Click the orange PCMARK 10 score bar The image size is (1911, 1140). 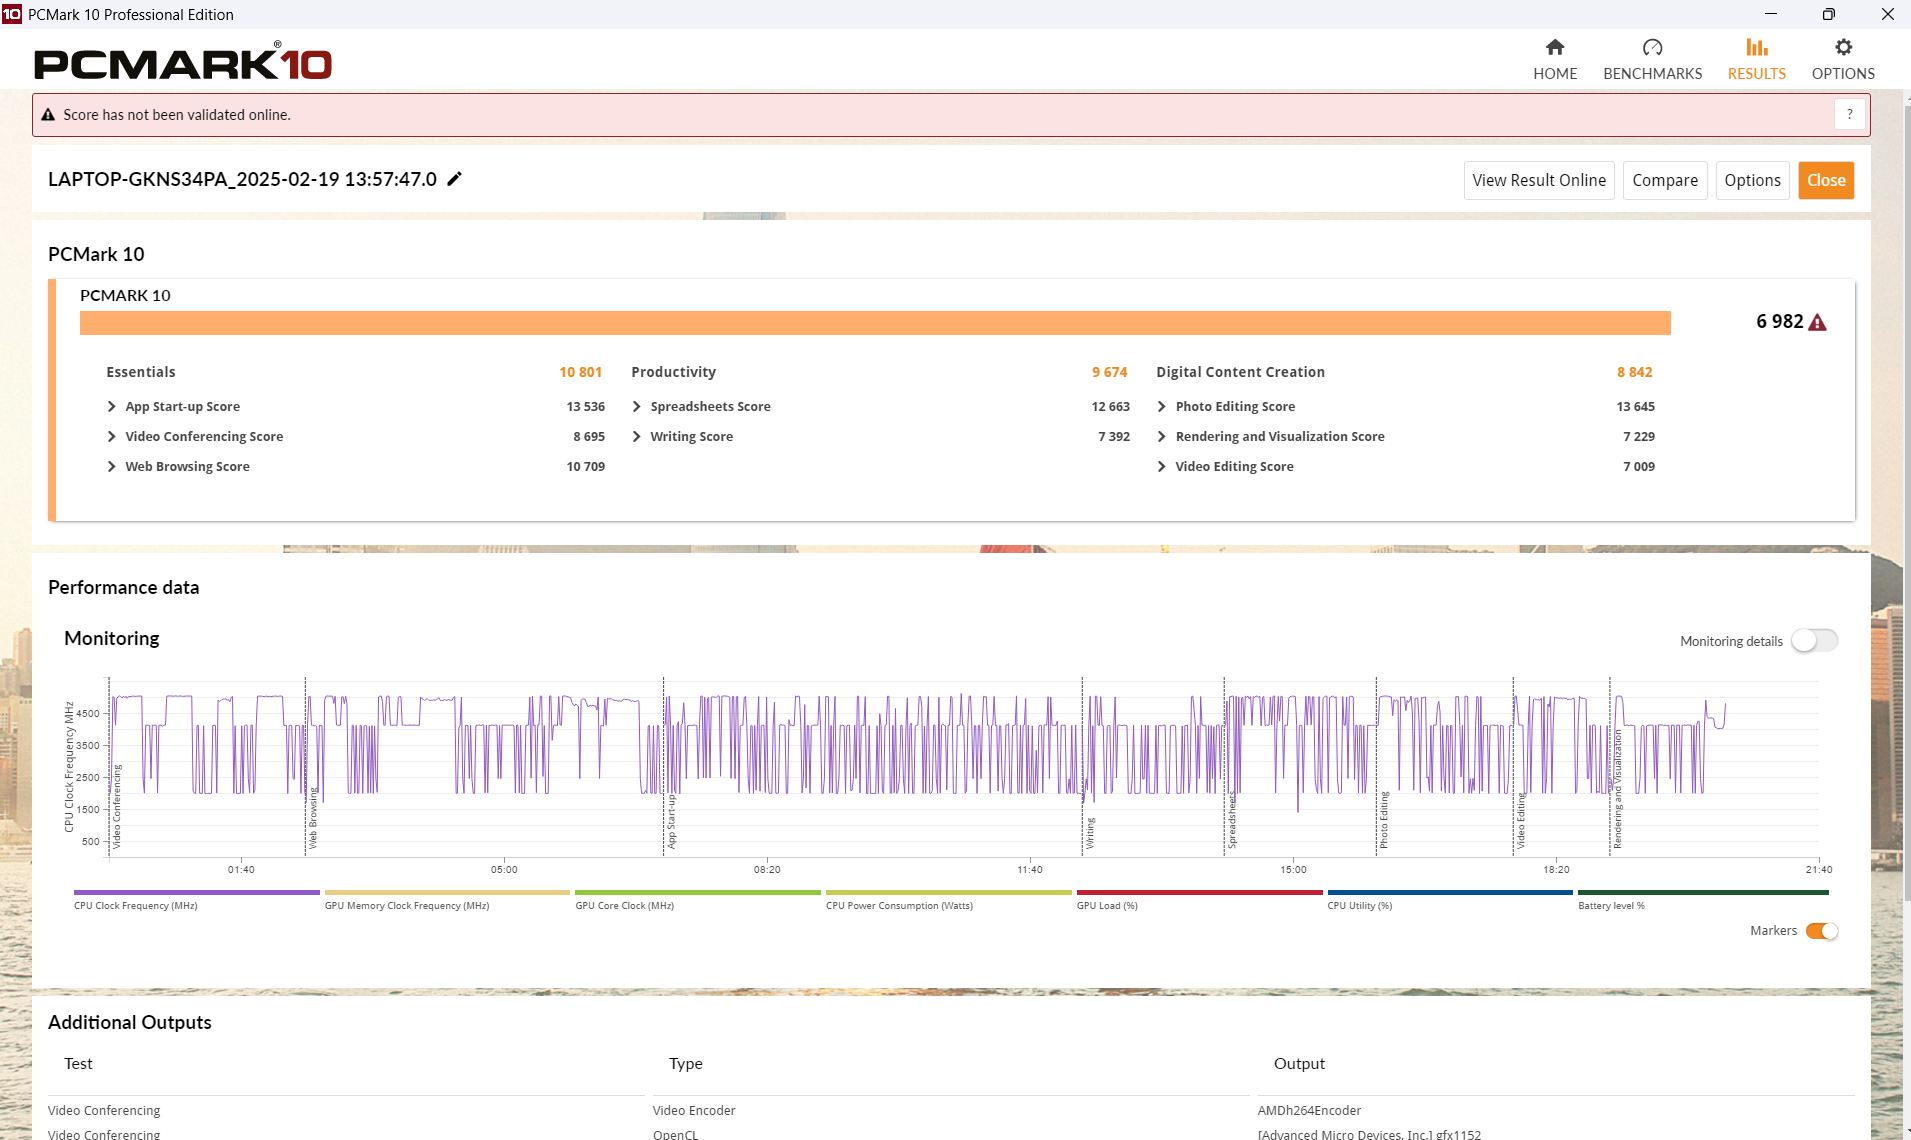tap(875, 323)
